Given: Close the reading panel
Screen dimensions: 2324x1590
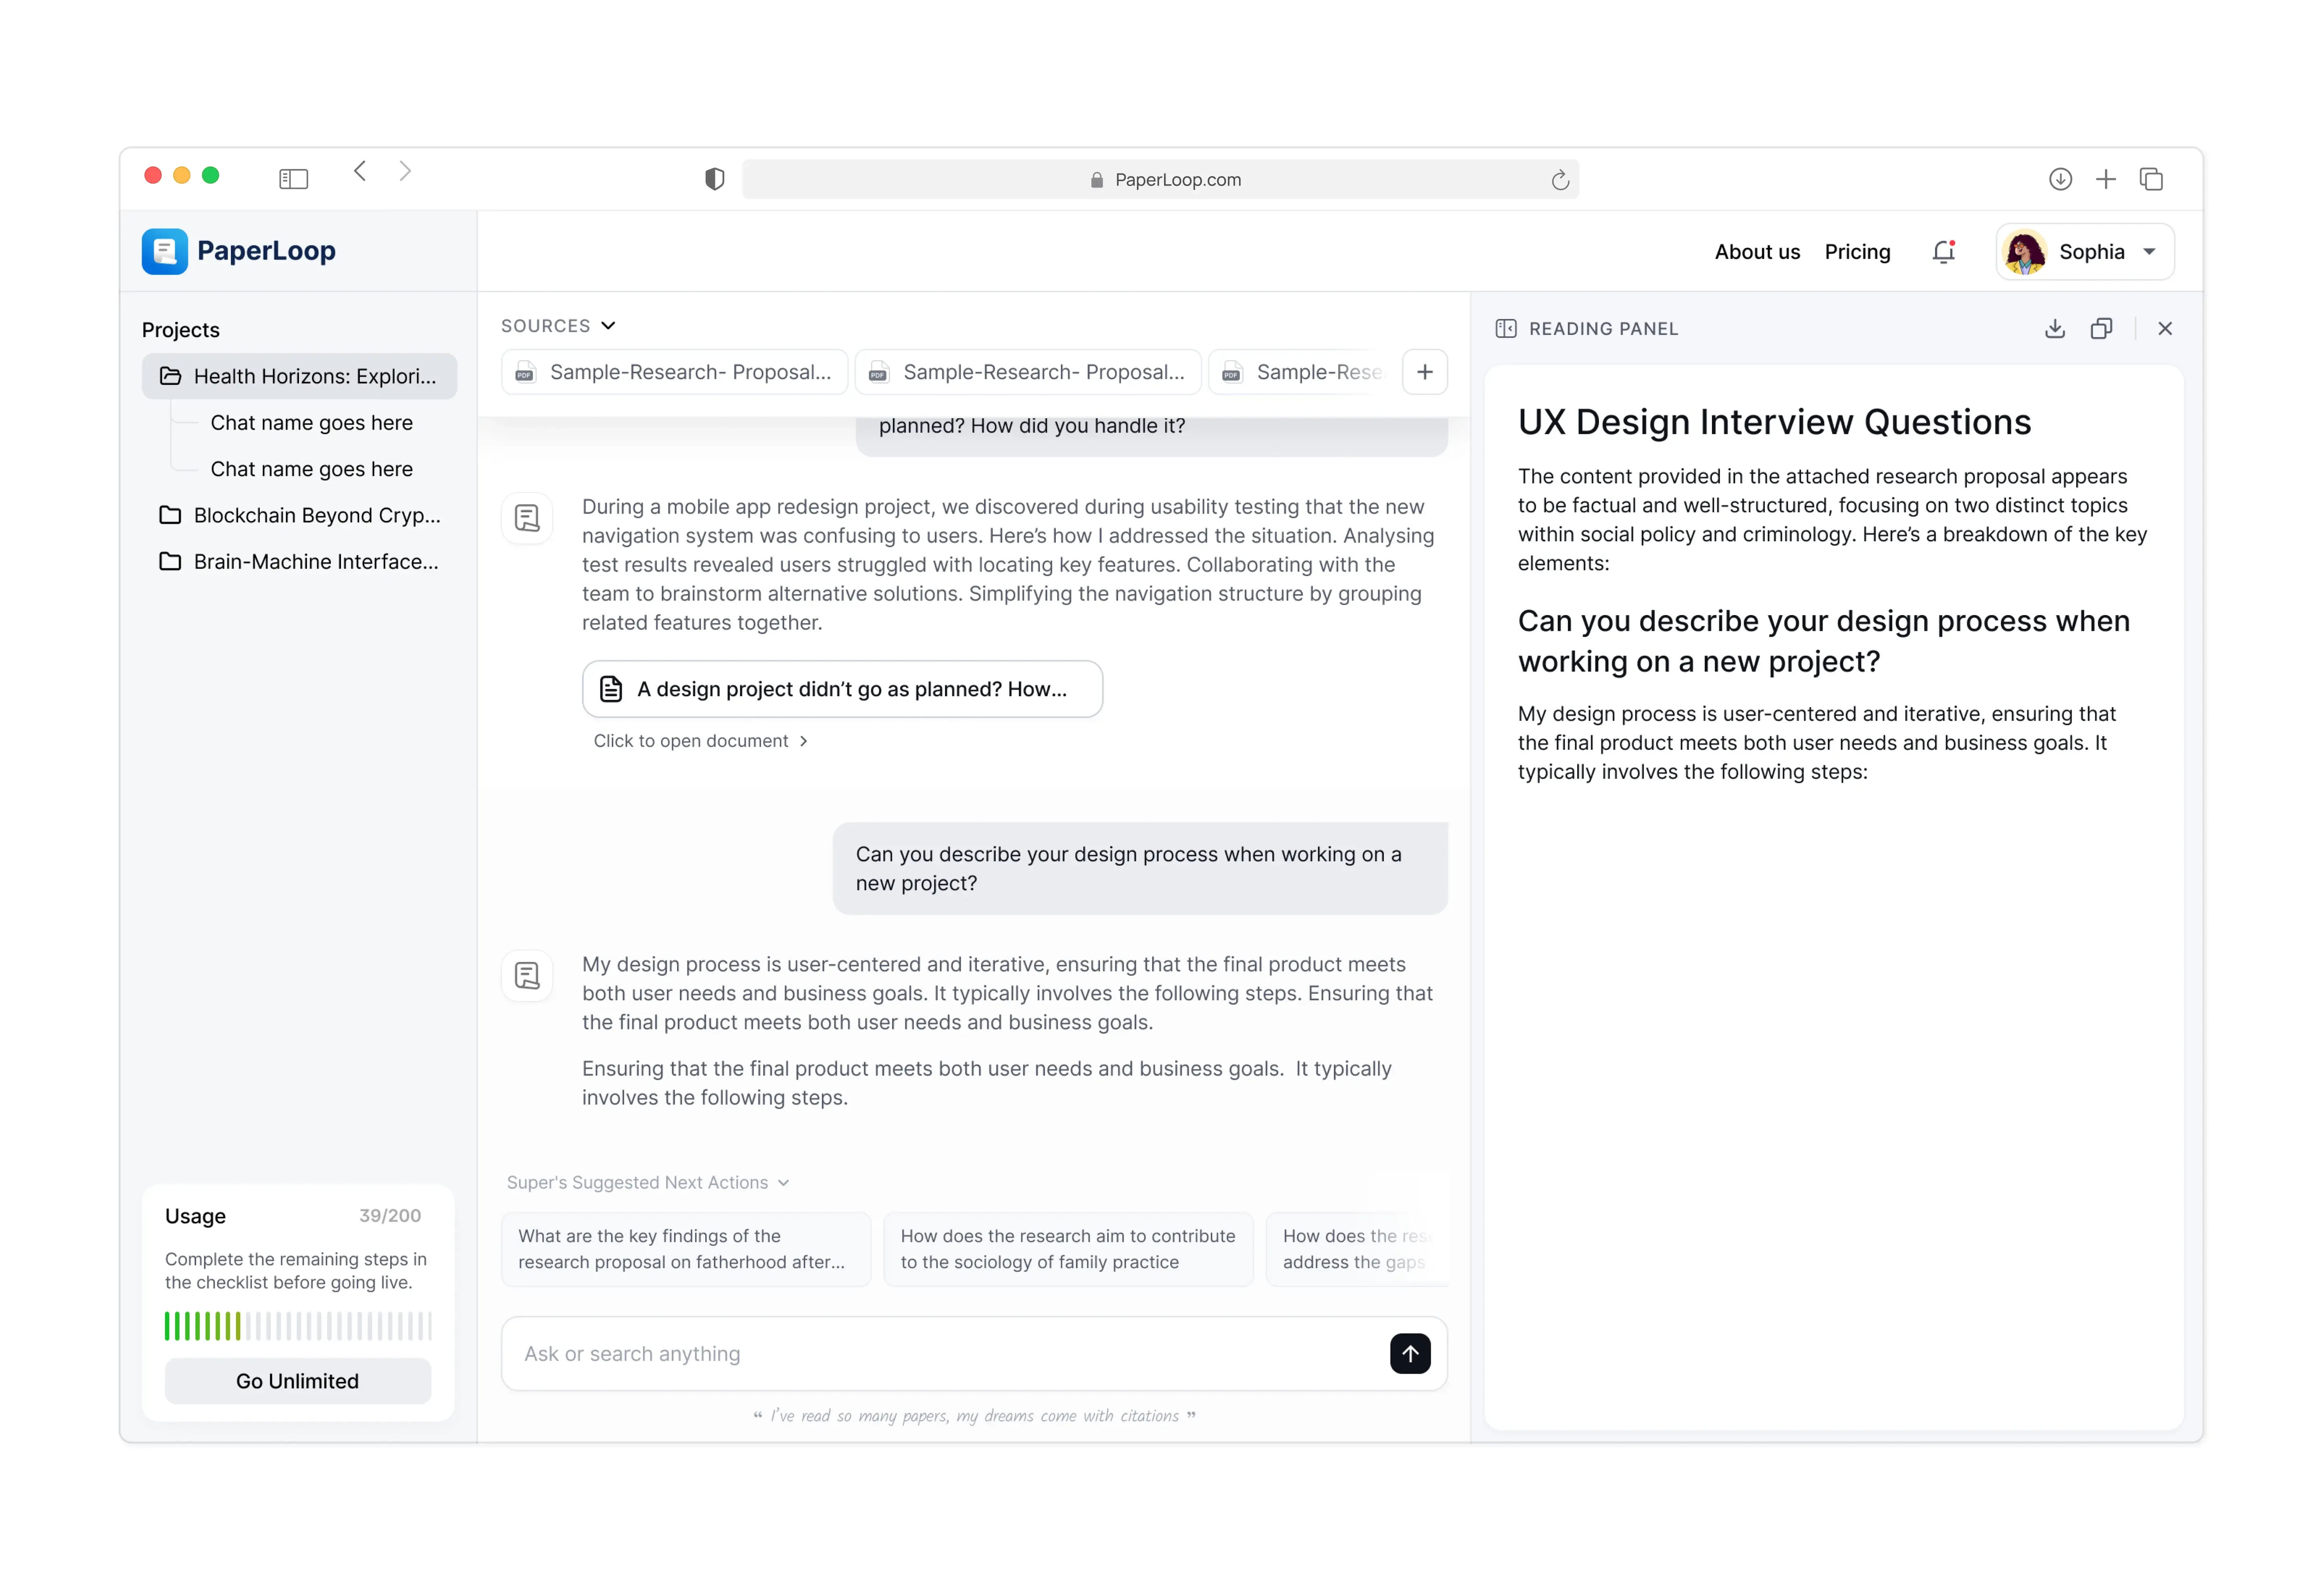Looking at the screenshot, I should [x=2165, y=329].
